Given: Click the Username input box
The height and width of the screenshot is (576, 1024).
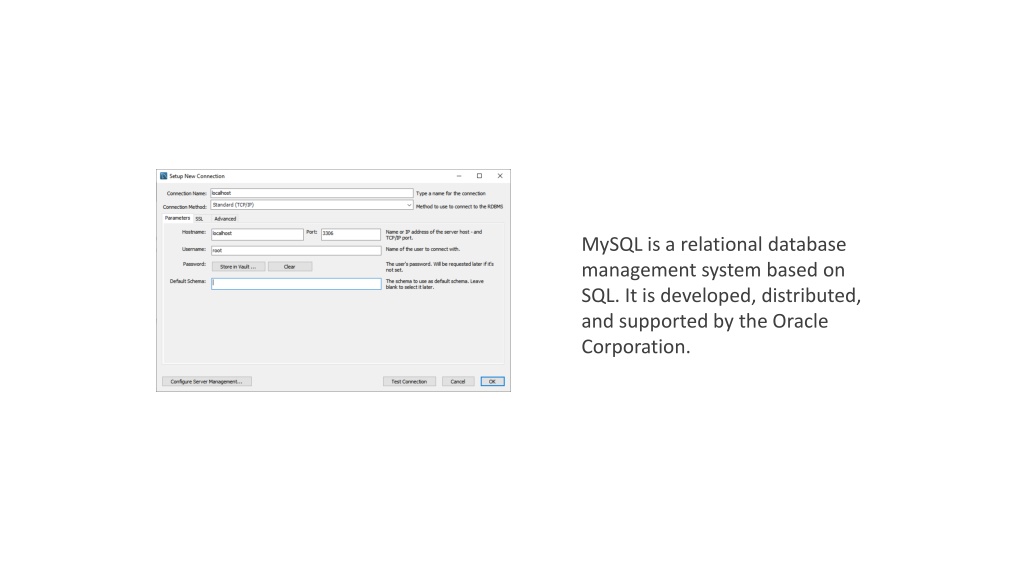Looking at the screenshot, I should tap(296, 250).
